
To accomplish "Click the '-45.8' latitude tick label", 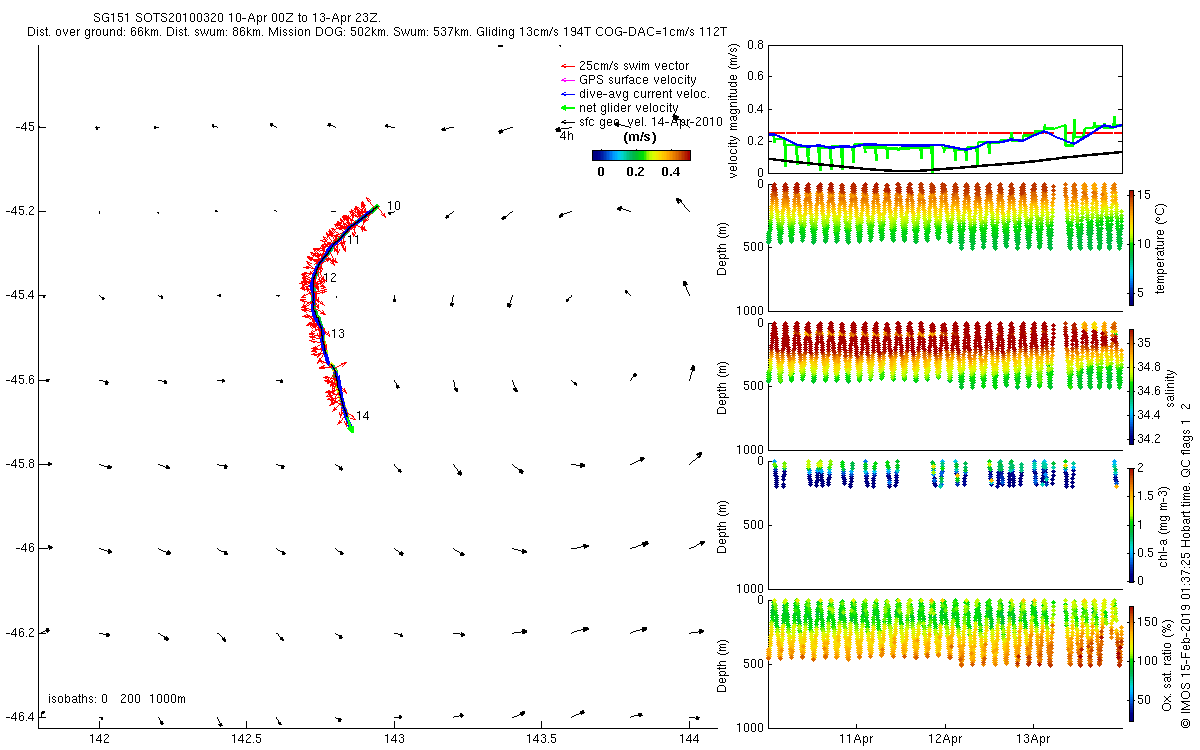I will [20, 464].
